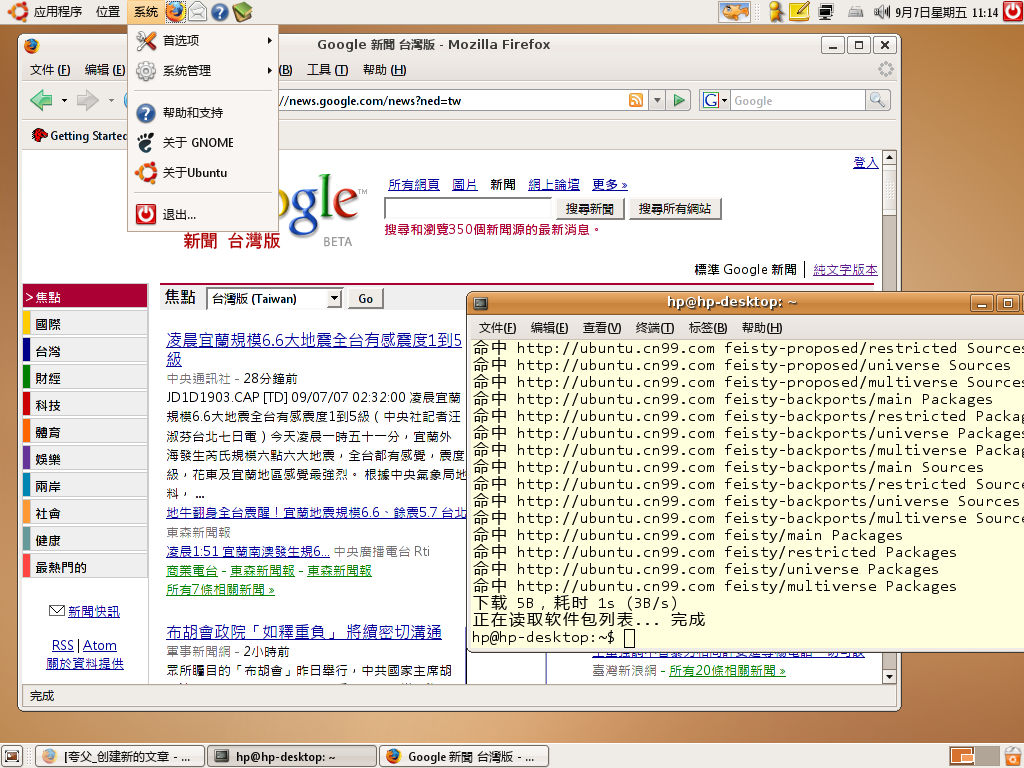Click the goldfish applet in the top panel

[x=734, y=12]
